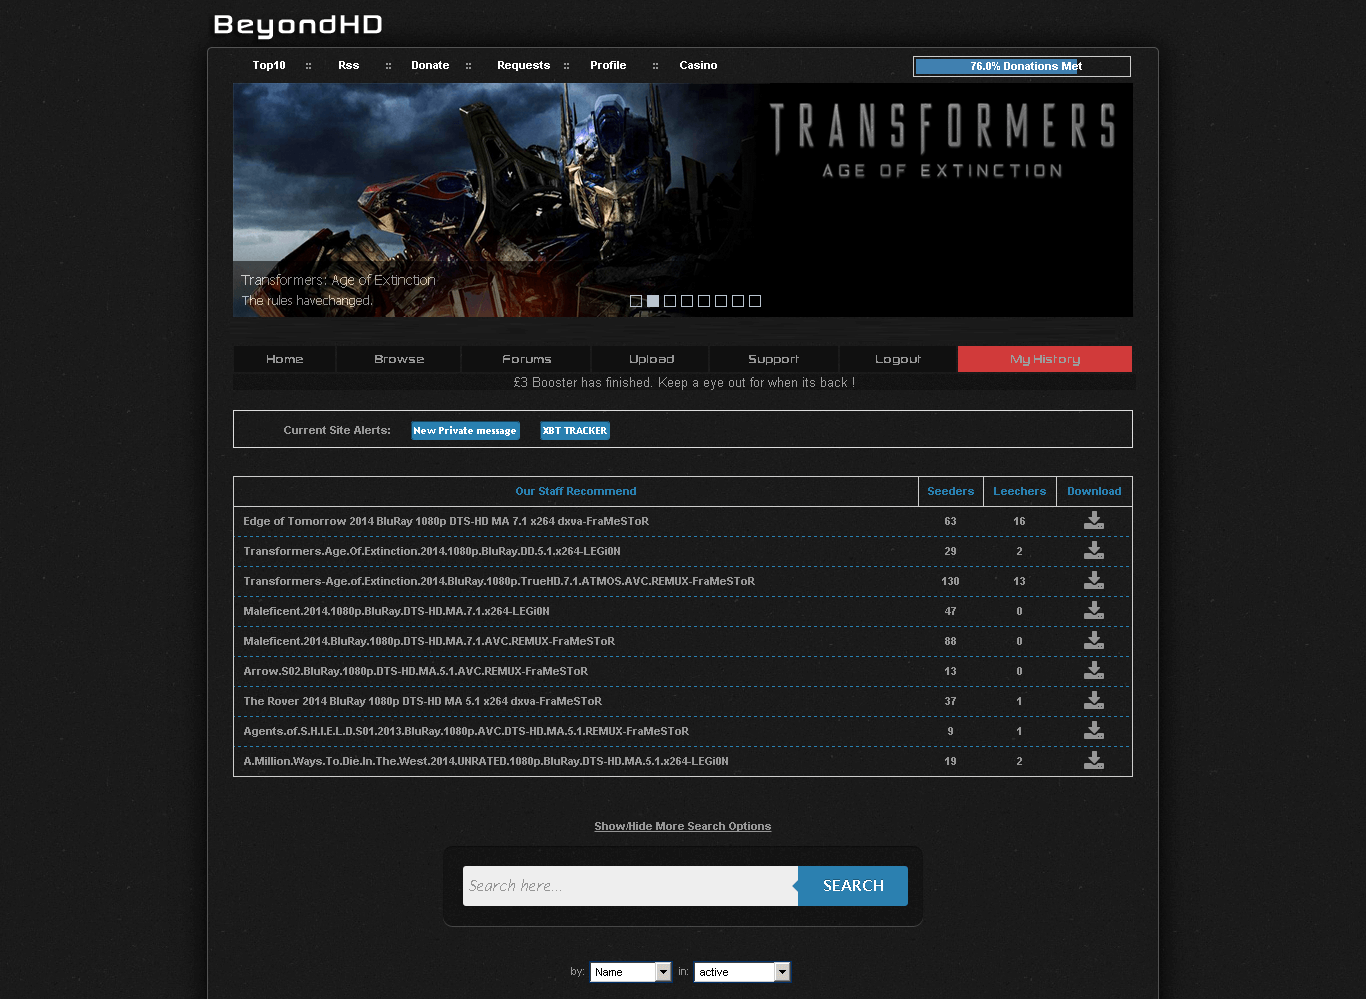
Task: Click the 76.0% Donations Met progress bar
Action: [1022, 66]
